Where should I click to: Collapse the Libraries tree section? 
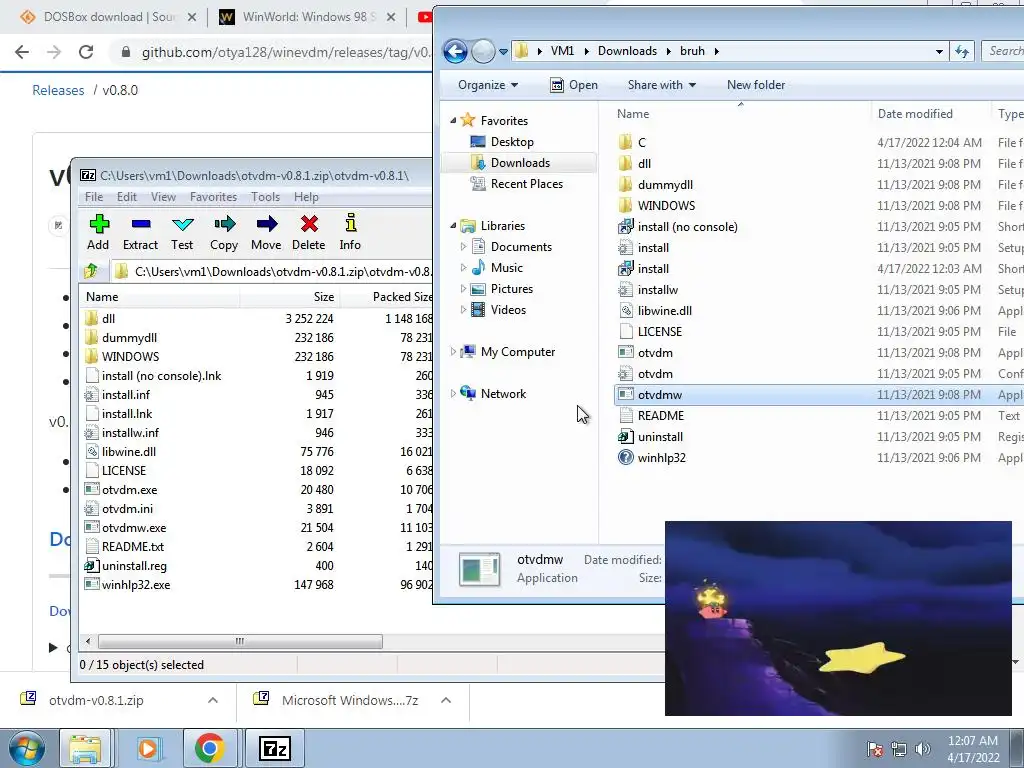click(x=453, y=225)
